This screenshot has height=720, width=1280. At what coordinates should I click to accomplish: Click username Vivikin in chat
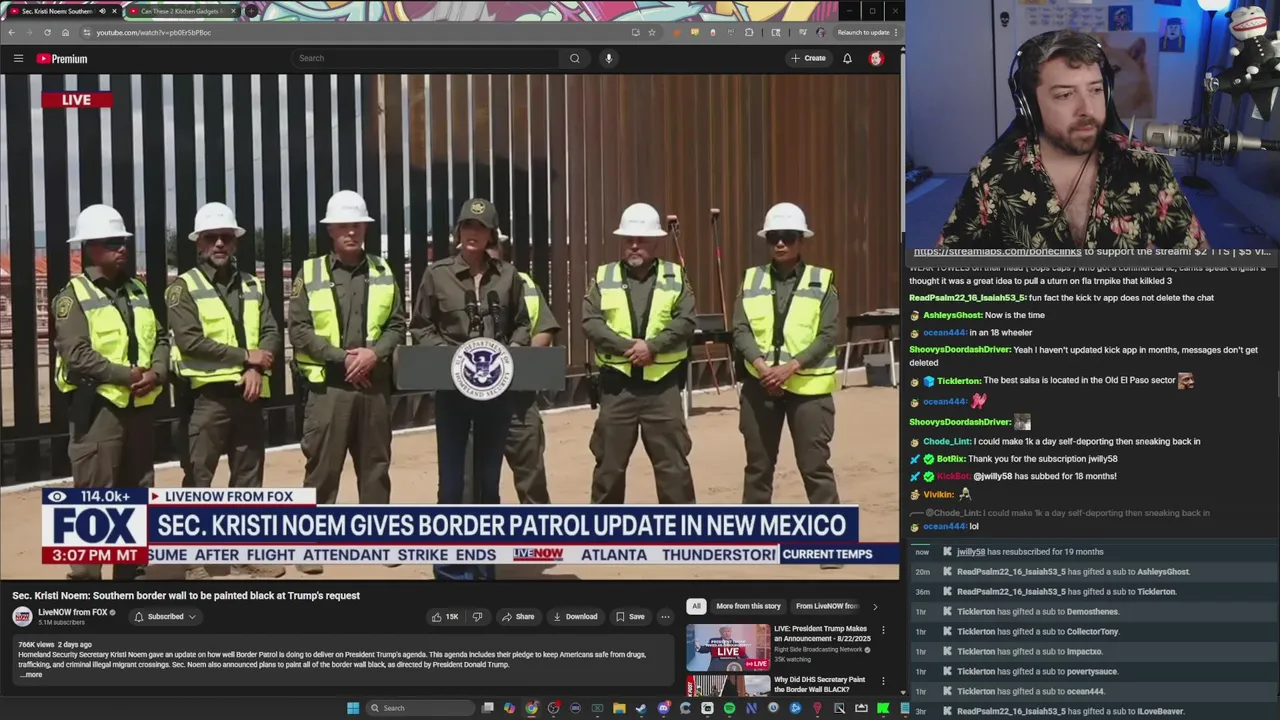coord(938,494)
